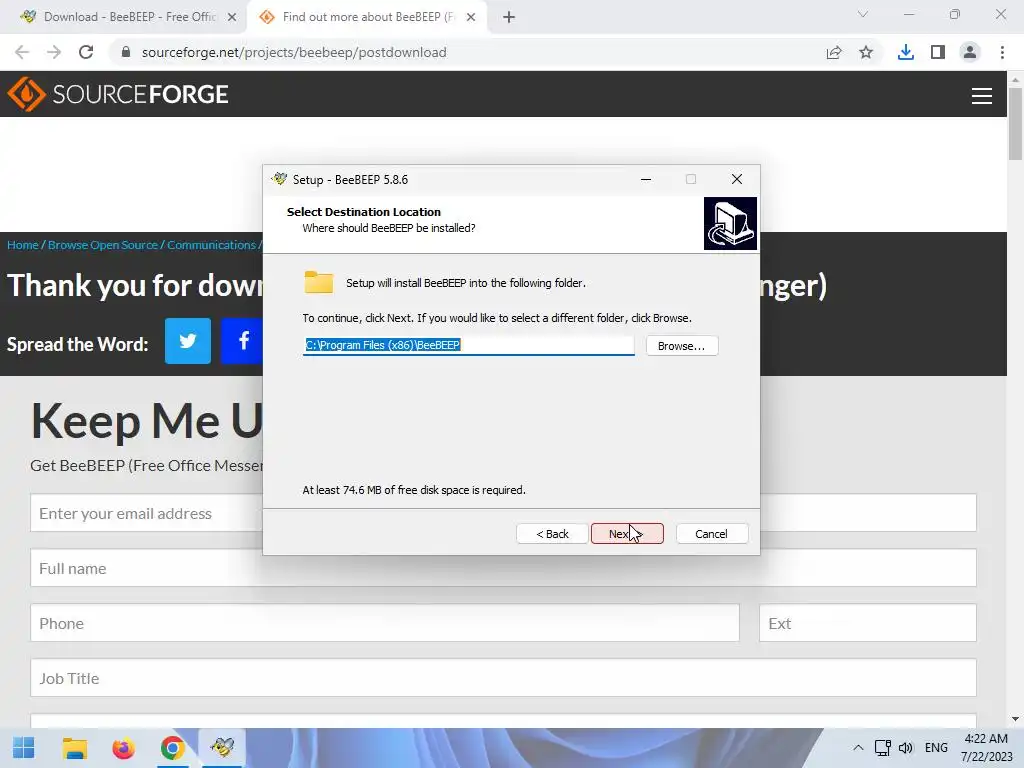Click the SourceForge logo
Image resolution: width=1024 pixels, height=768 pixels.
tap(118, 94)
